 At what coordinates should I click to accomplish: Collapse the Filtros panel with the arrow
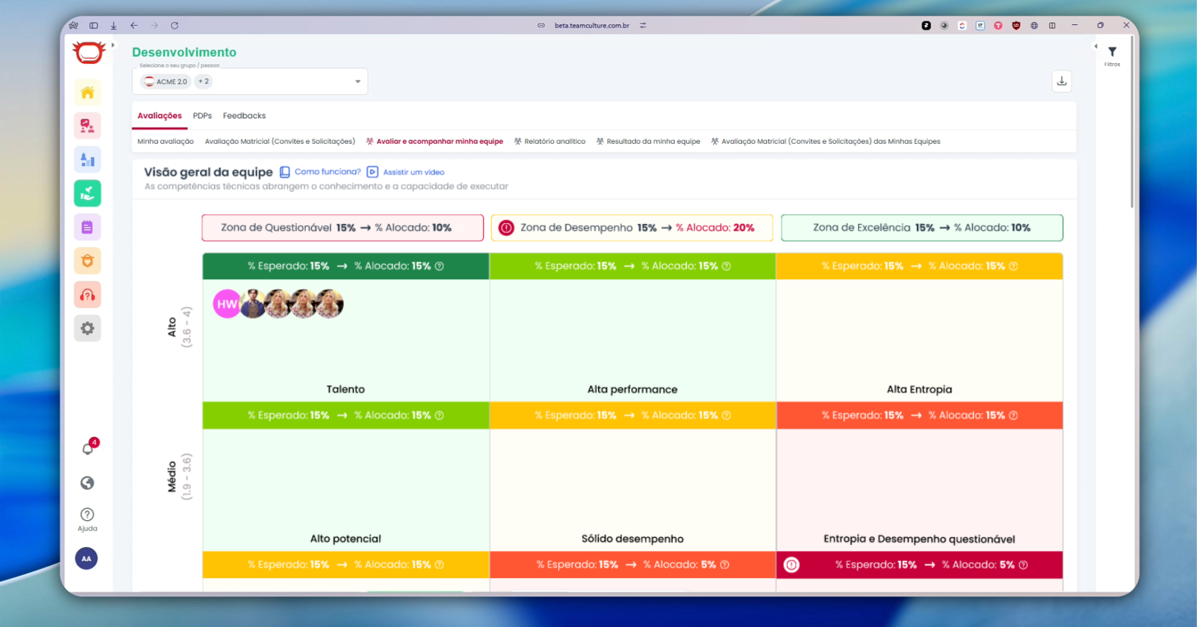(x=1095, y=46)
